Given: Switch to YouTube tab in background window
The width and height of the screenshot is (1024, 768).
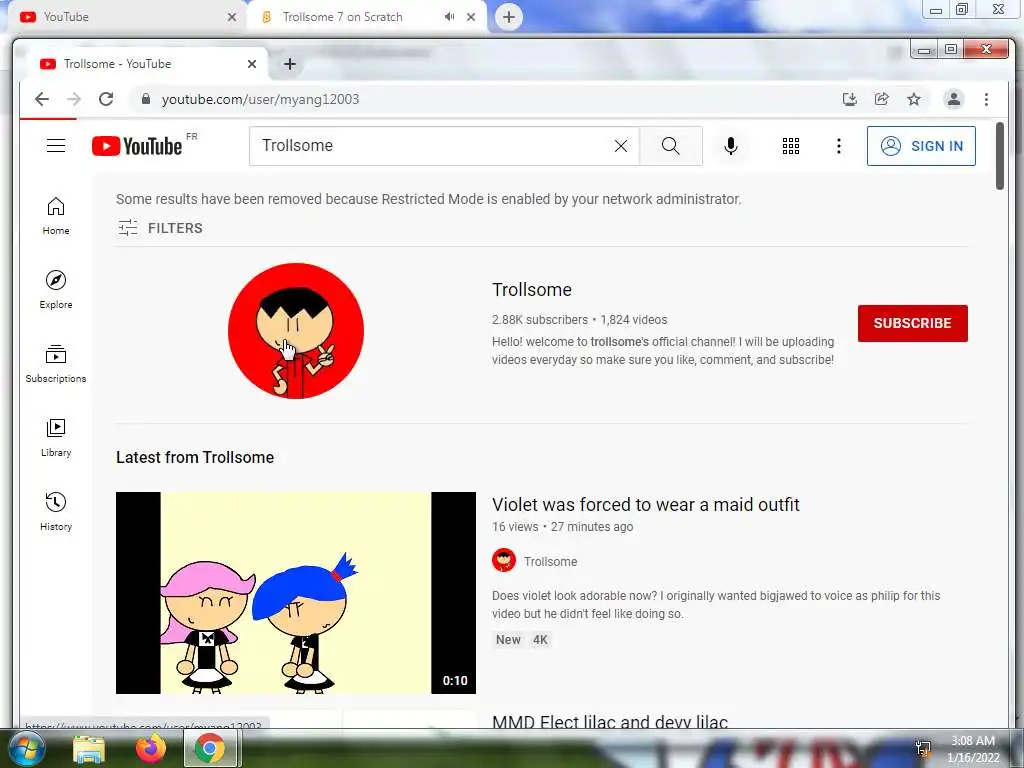Looking at the screenshot, I should click(124, 17).
